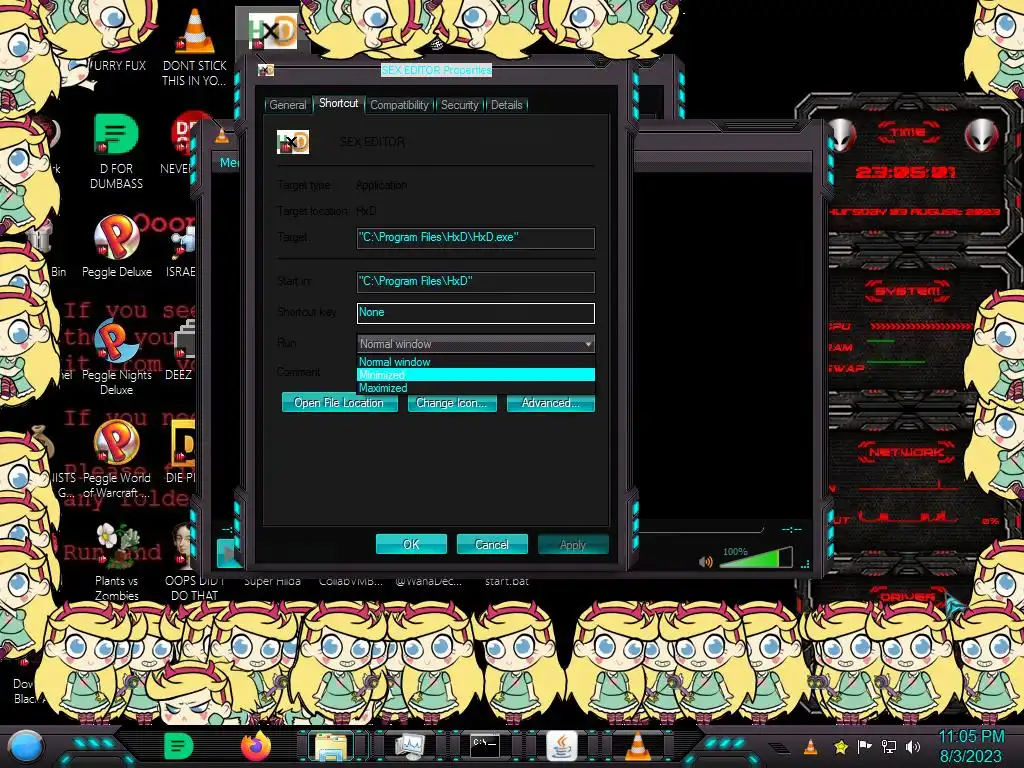The width and height of the screenshot is (1024, 768).
Task: Choose Maximized from the Run list
Action: (x=475, y=388)
